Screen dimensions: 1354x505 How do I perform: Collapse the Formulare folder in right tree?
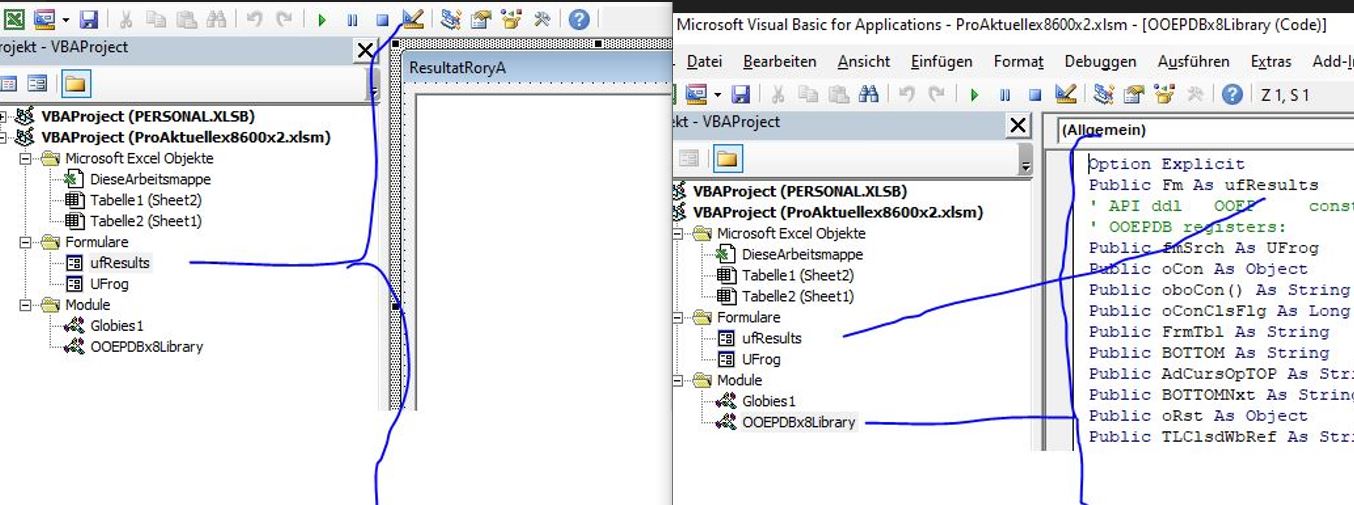tap(678, 317)
